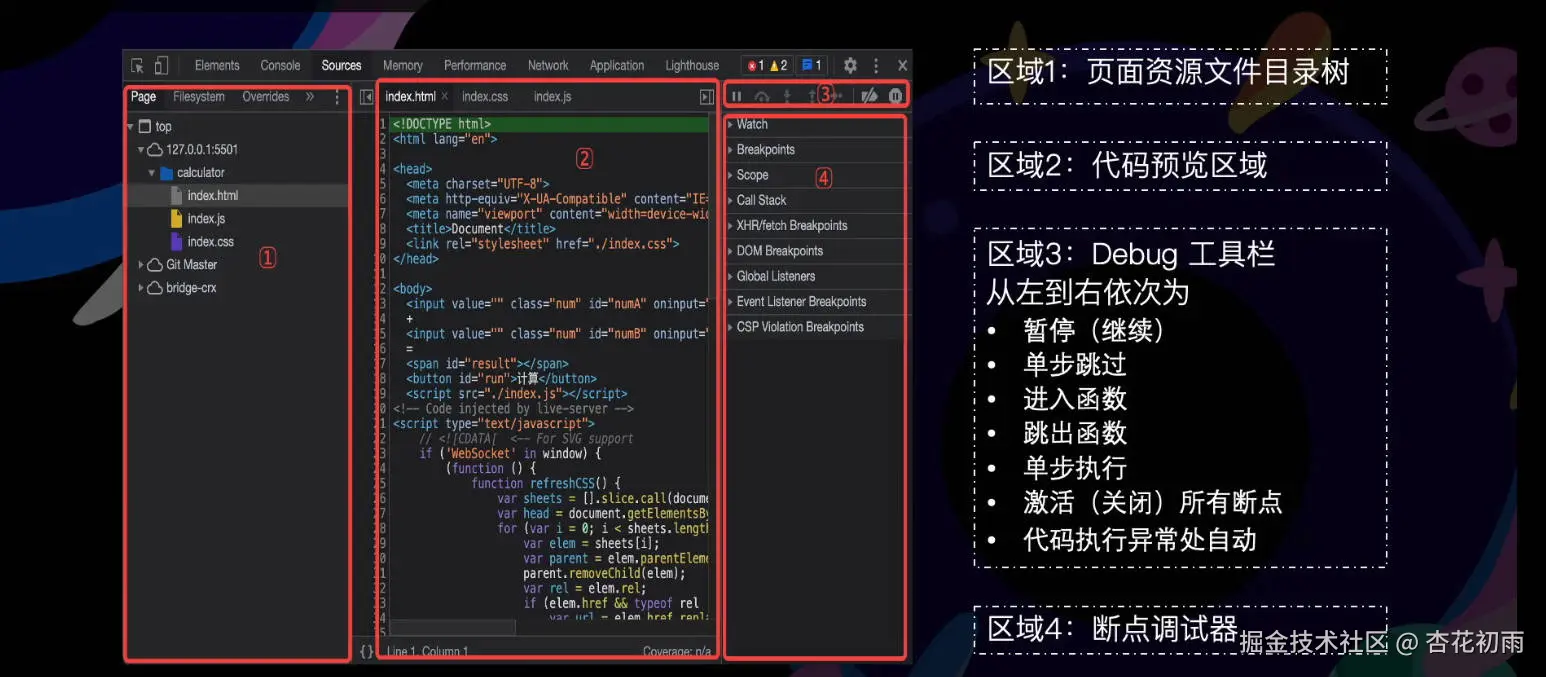The image size is (1546, 677).
Task: Click the editor horizontal scrollbar thumb
Action: click(452, 627)
